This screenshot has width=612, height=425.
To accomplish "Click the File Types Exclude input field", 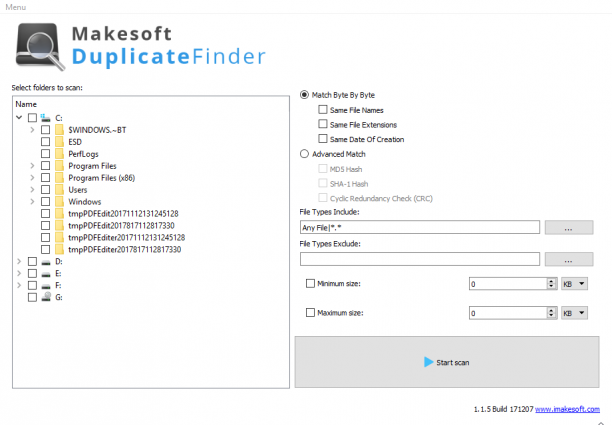I will (x=420, y=259).
